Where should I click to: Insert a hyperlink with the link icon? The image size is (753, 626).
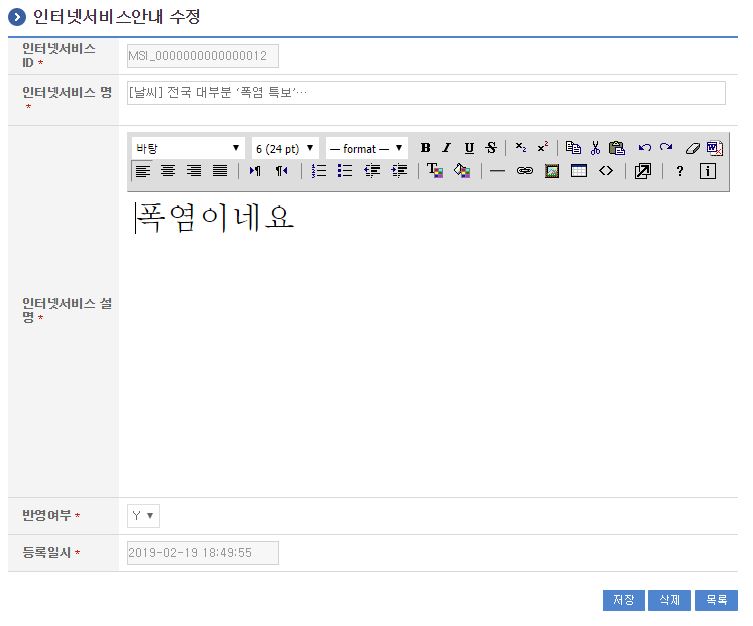(x=524, y=171)
